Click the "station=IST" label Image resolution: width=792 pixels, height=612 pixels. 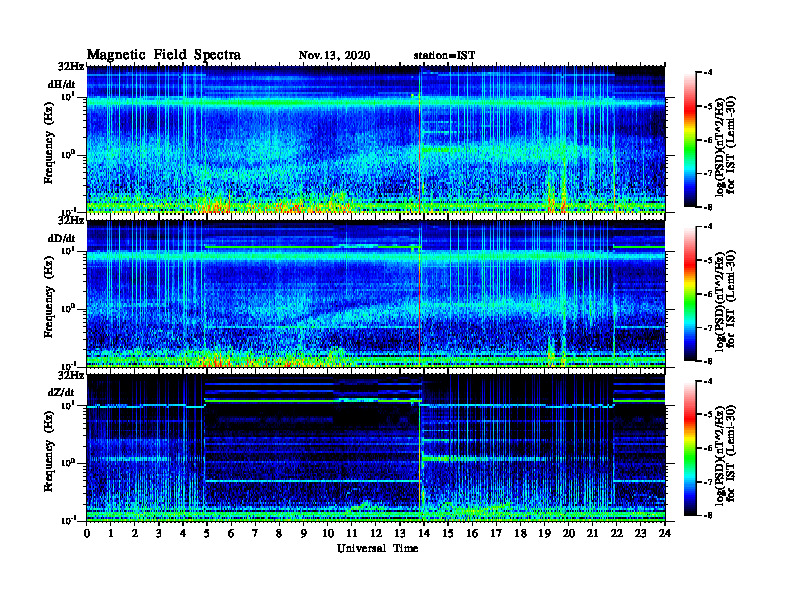tap(444, 55)
